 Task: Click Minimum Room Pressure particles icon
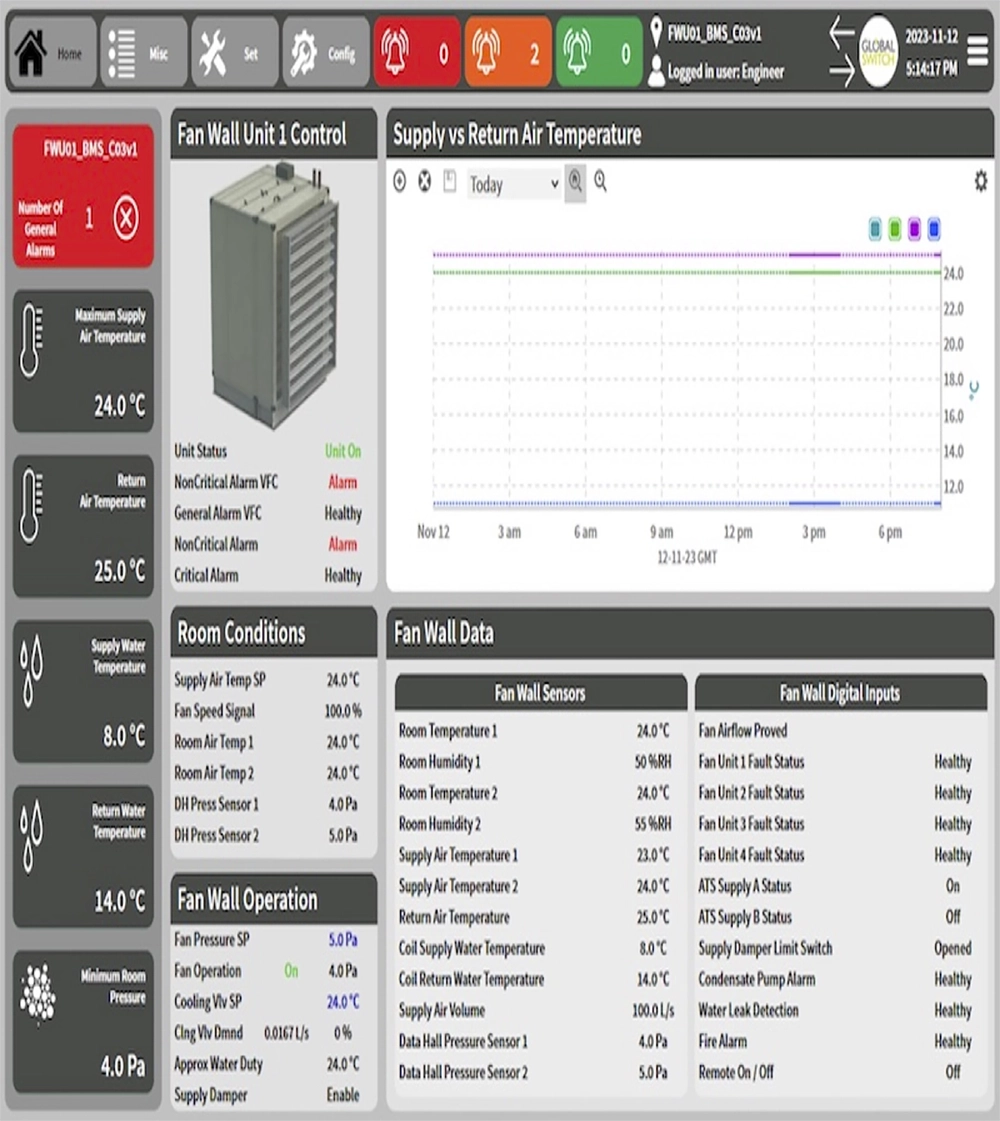[37, 994]
